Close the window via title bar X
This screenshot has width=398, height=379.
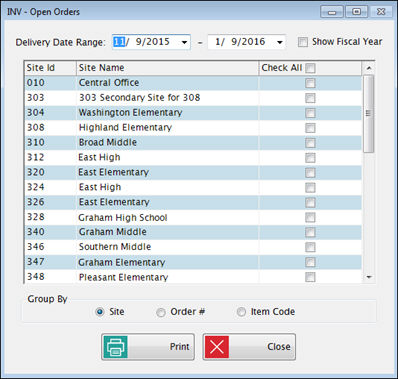click(x=381, y=12)
